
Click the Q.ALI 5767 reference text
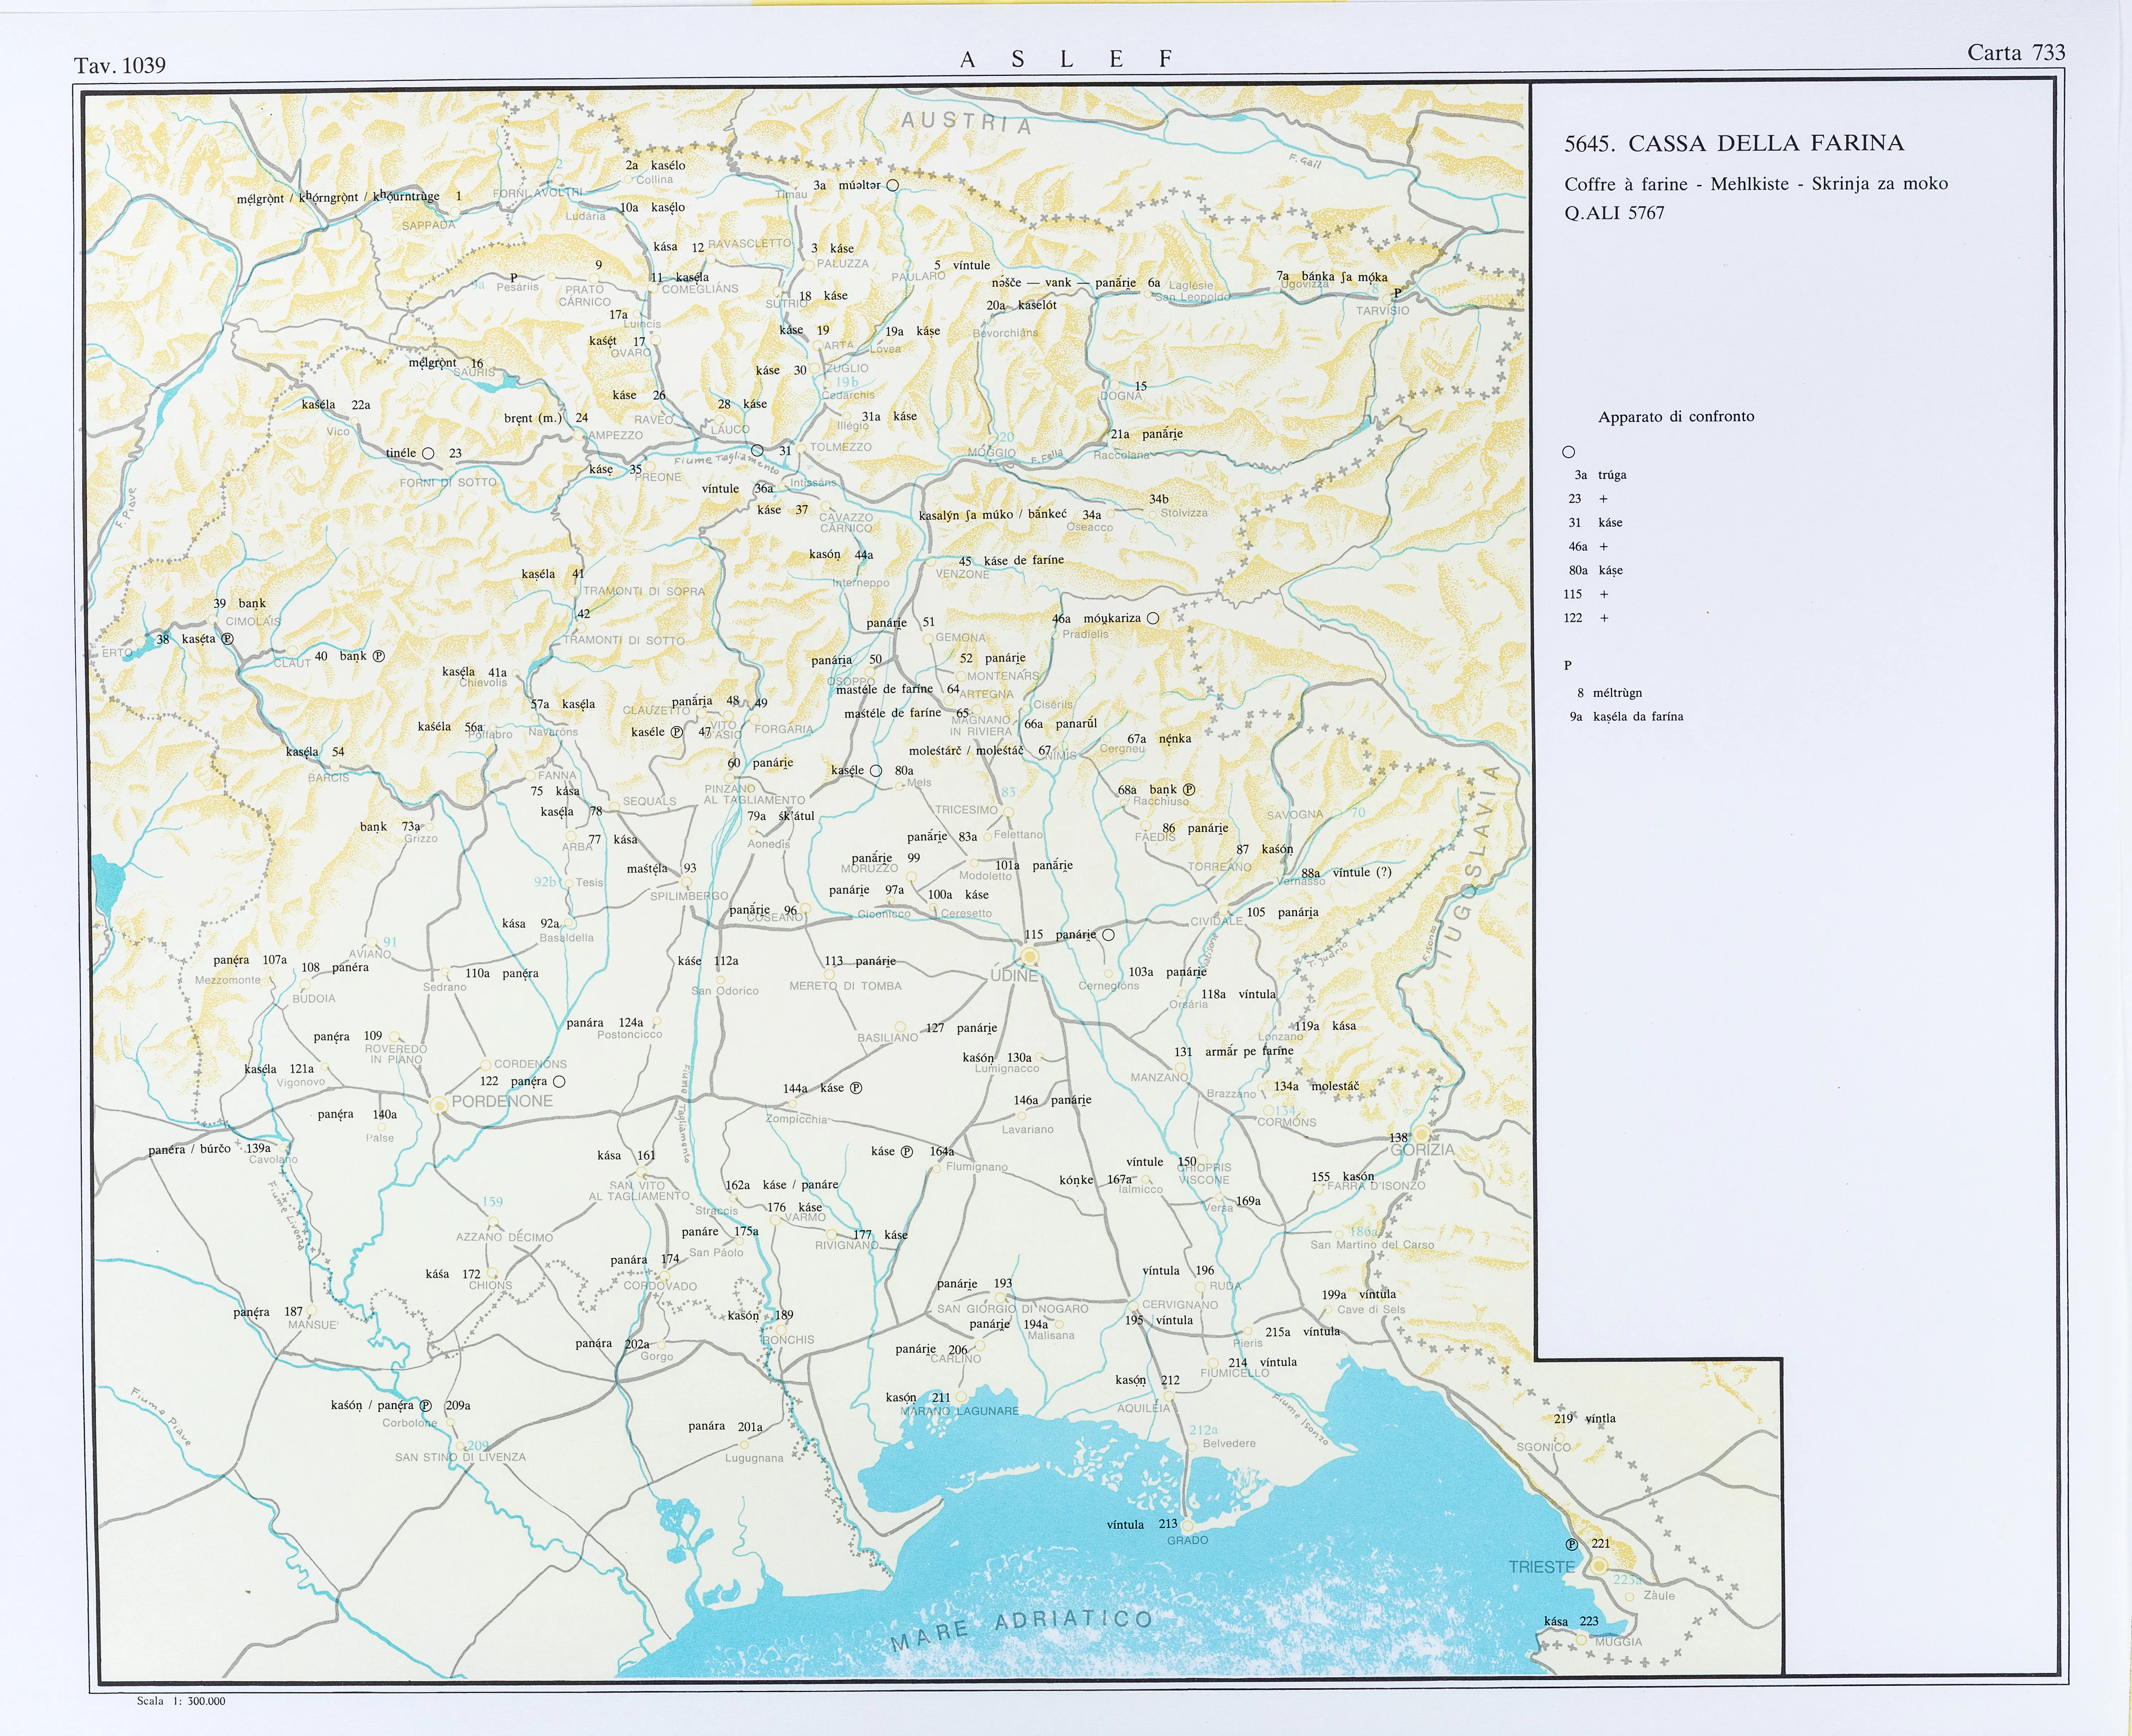click(x=1614, y=213)
